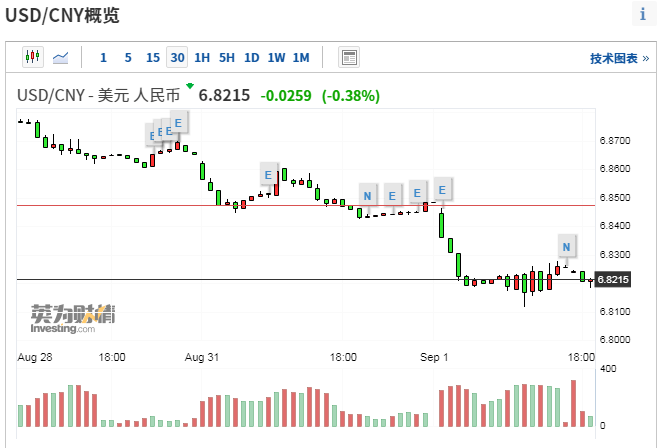661x448 pixels.
Task: Switch to area line chart view
Action: pos(60,57)
